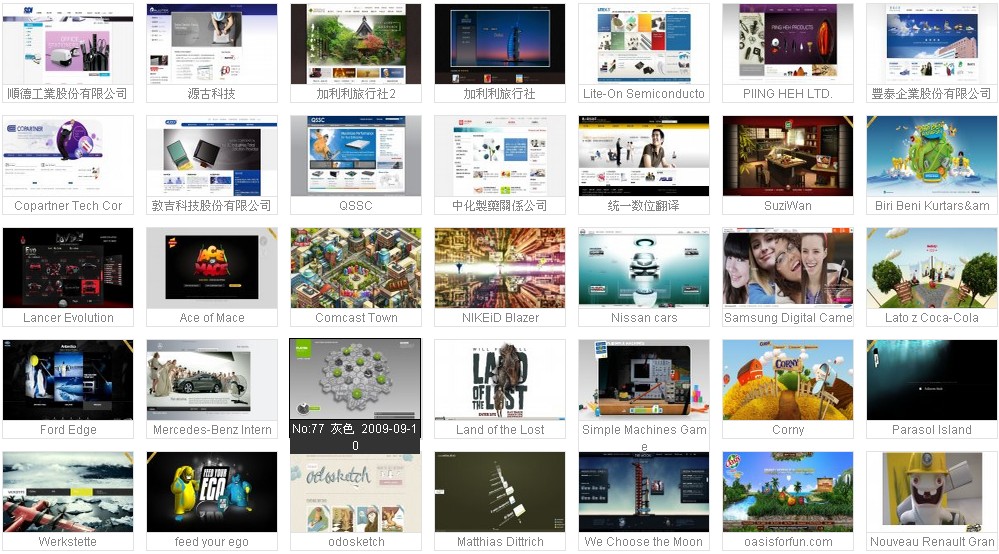
Task: Click the Ford Edge caption
Action: tap(68, 430)
